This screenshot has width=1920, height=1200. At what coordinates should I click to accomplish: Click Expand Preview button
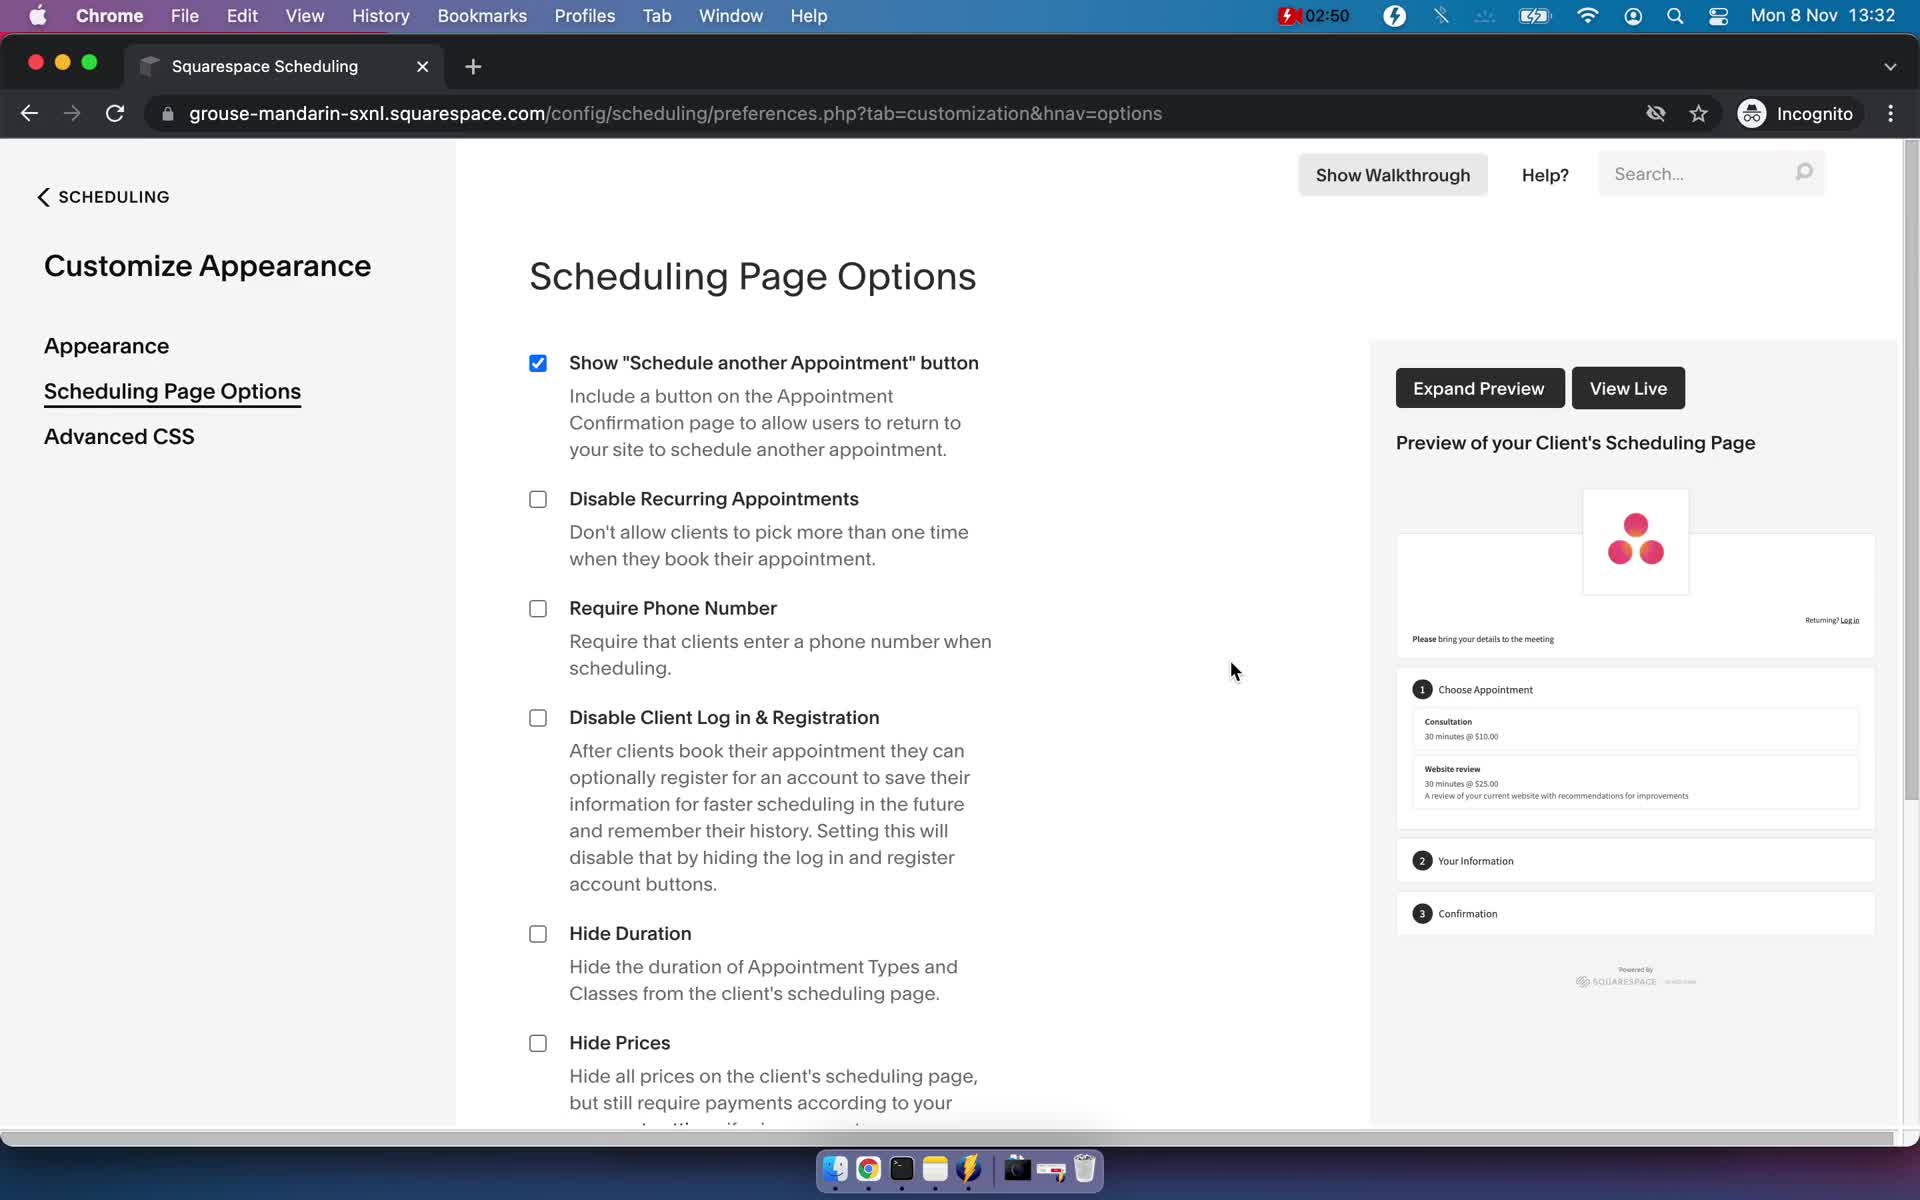point(1479,388)
